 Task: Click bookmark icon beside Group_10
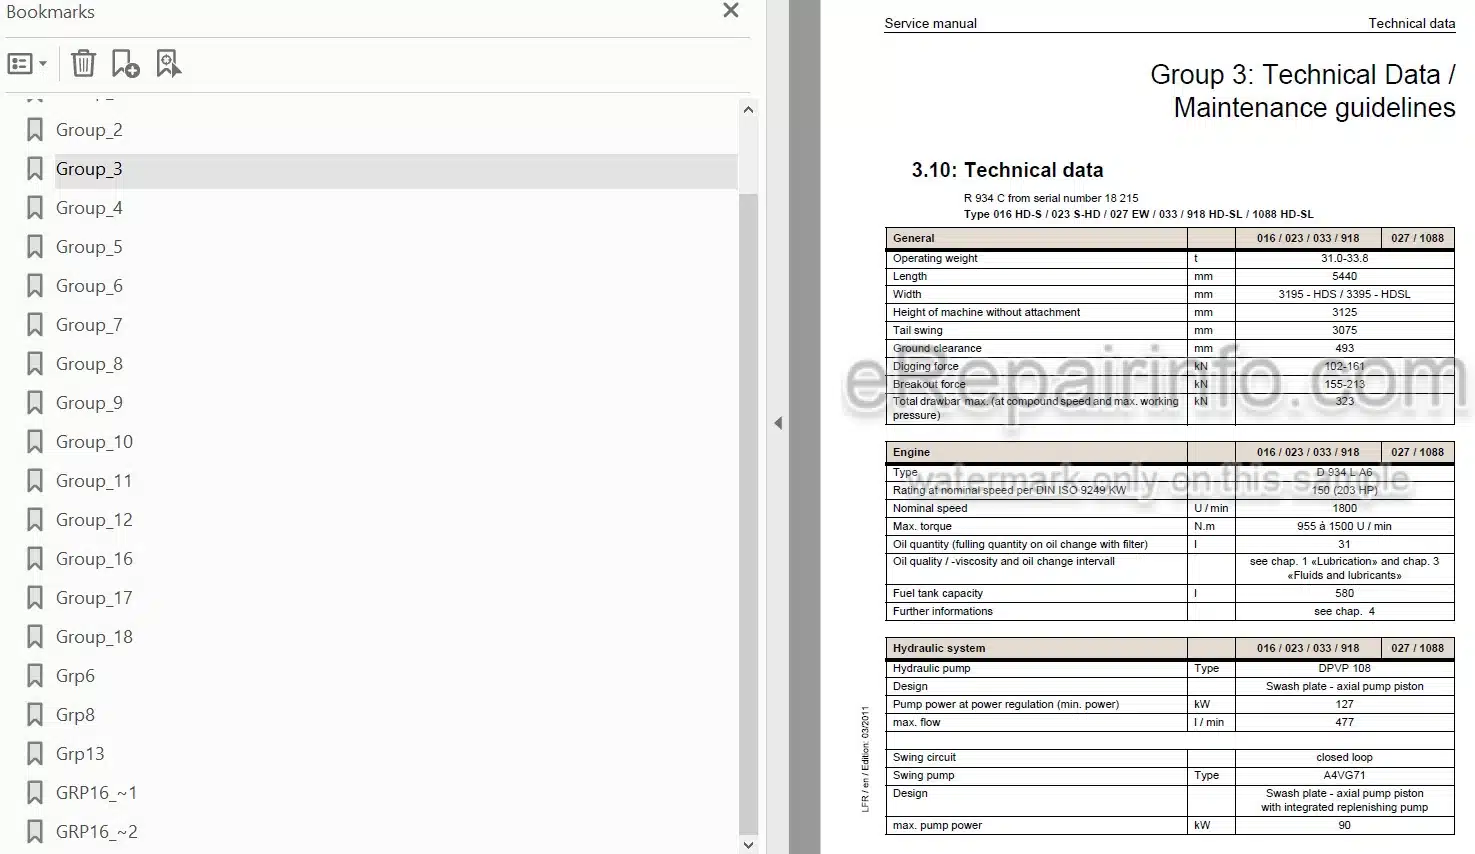pos(35,442)
